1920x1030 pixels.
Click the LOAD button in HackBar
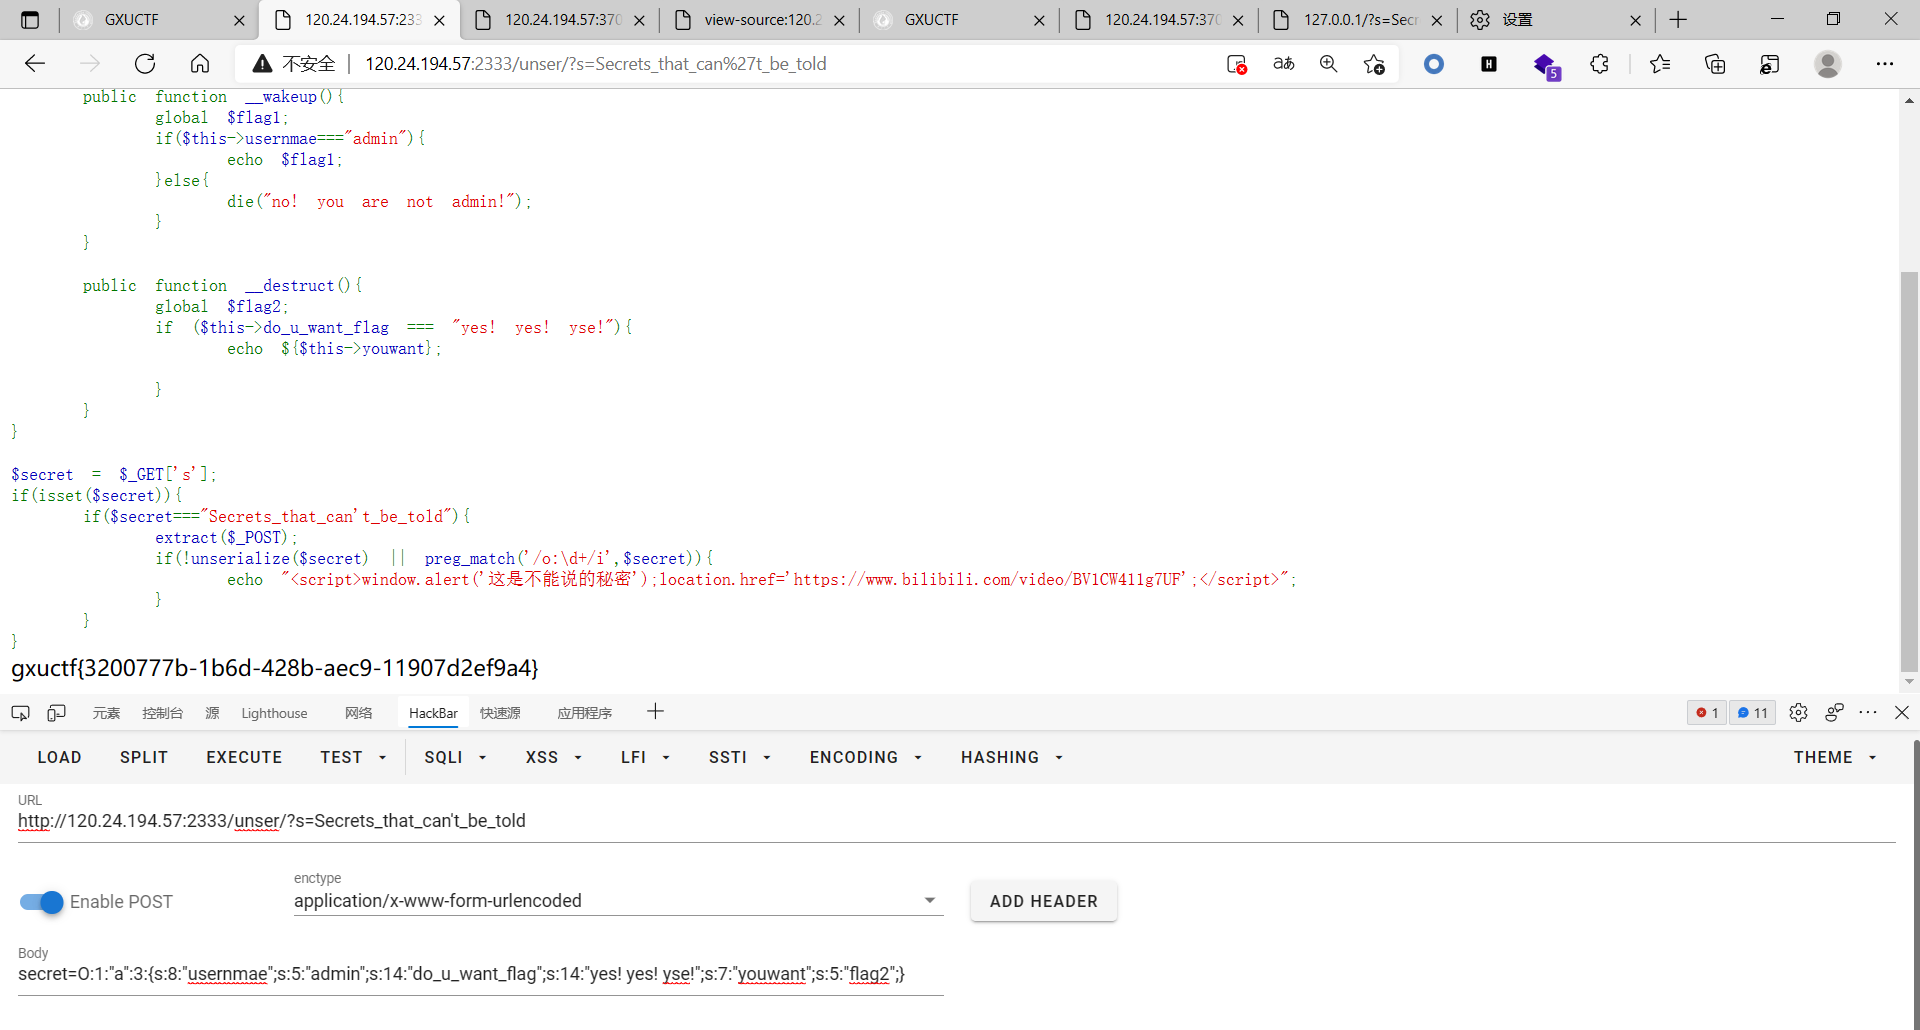click(x=60, y=758)
